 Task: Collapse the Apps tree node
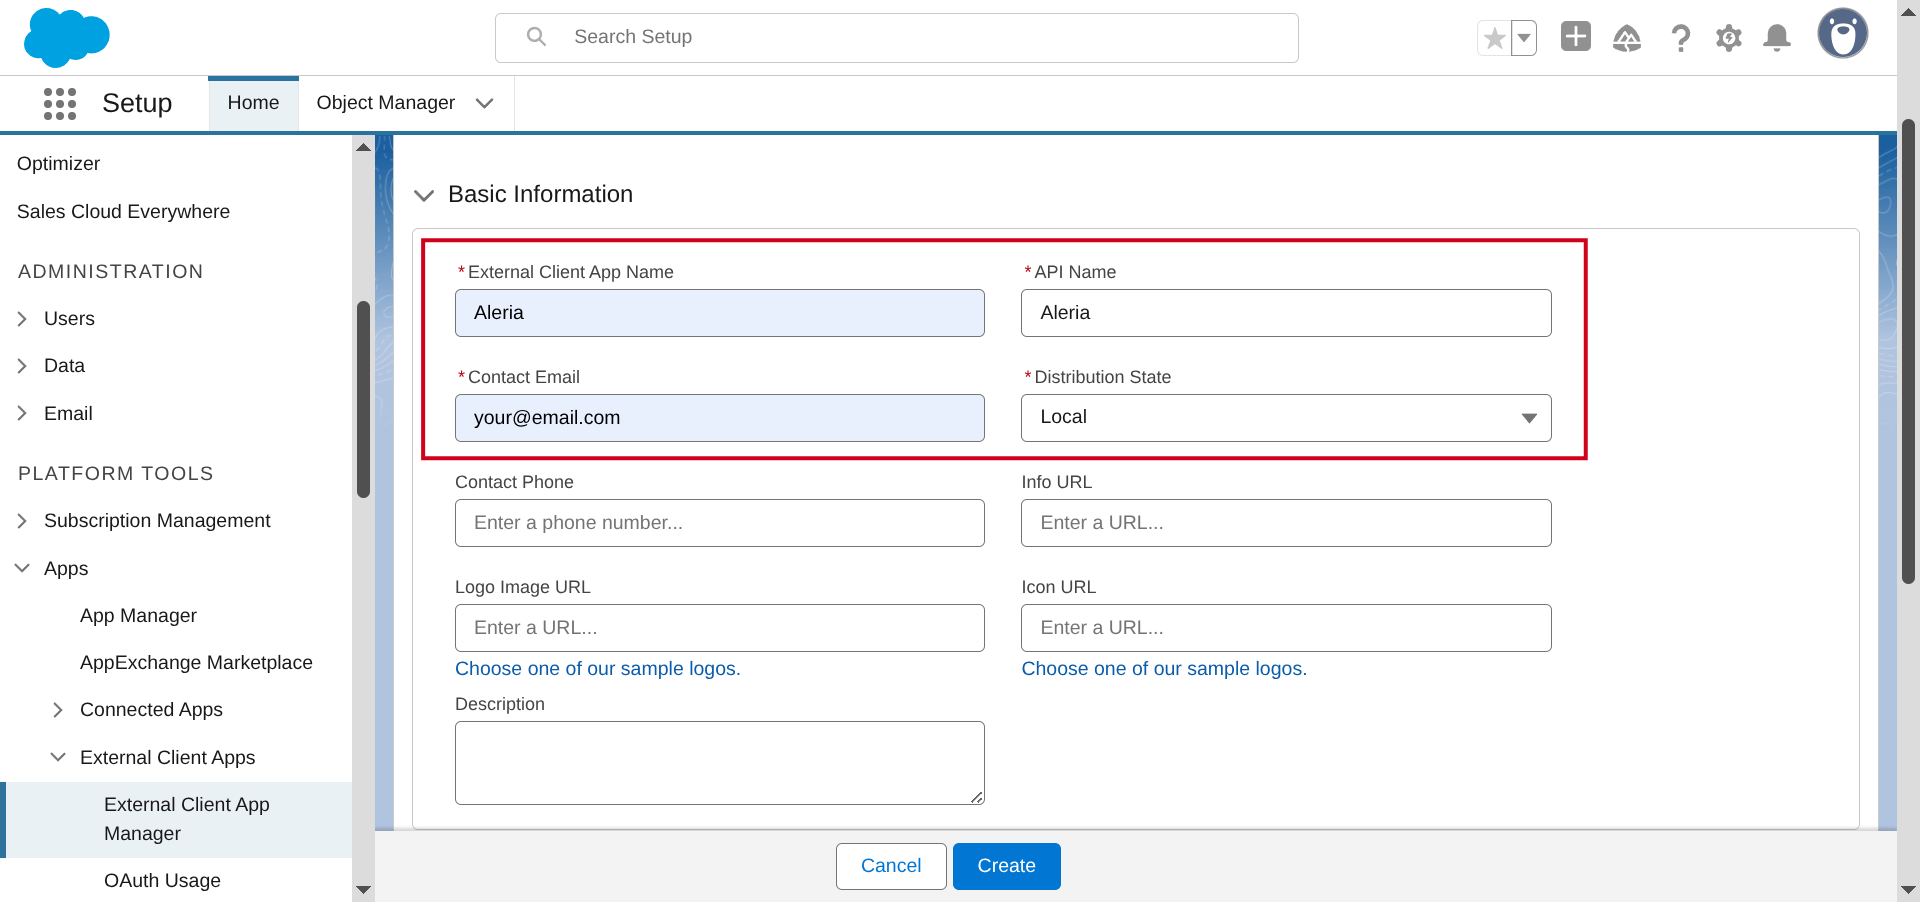22,568
